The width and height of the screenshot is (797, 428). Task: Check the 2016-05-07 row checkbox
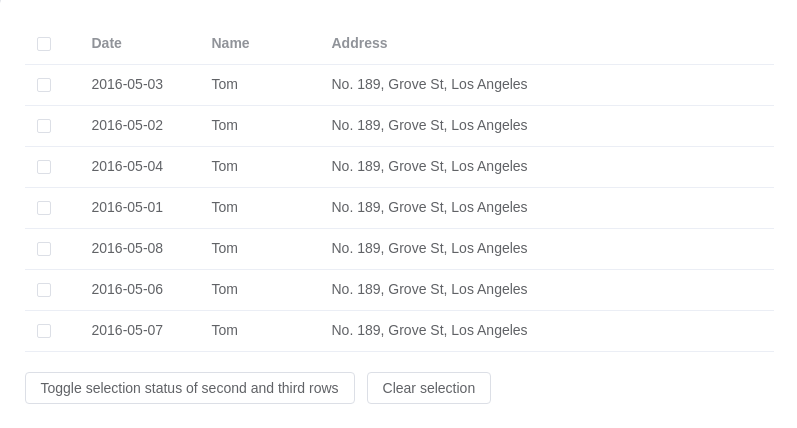[44, 331]
